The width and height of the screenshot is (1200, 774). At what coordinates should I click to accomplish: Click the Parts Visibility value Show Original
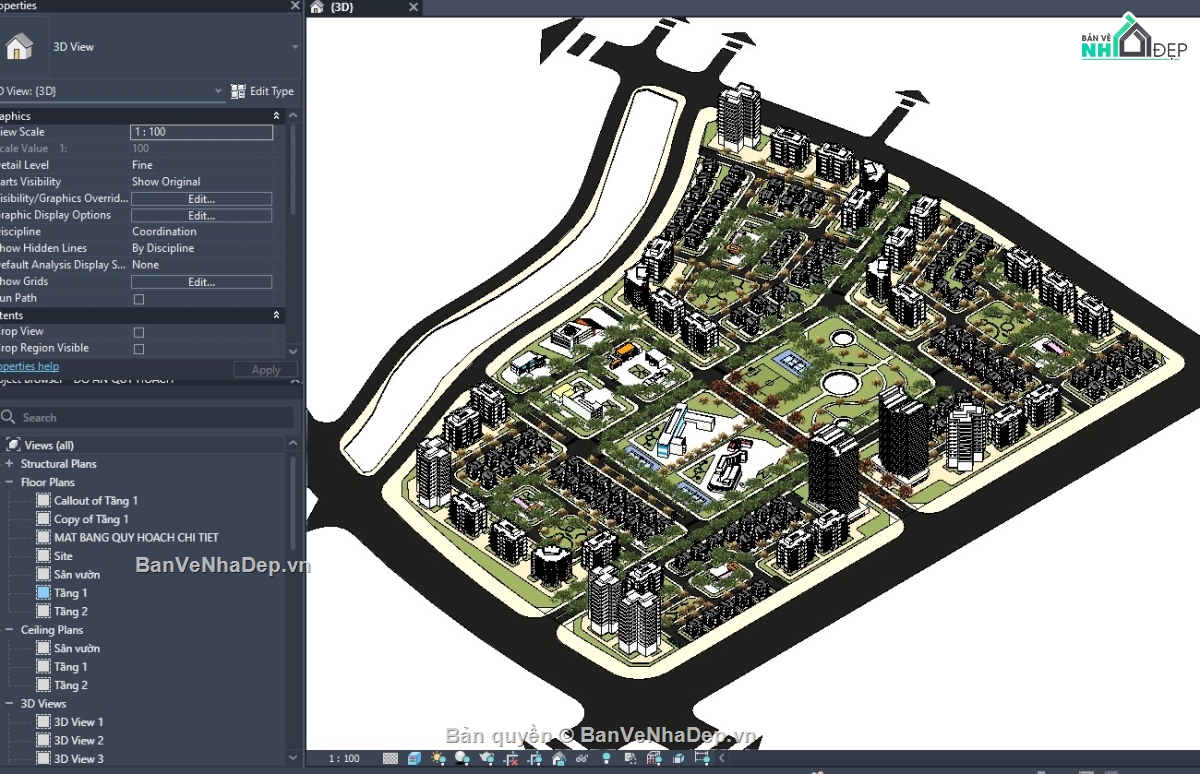point(166,182)
